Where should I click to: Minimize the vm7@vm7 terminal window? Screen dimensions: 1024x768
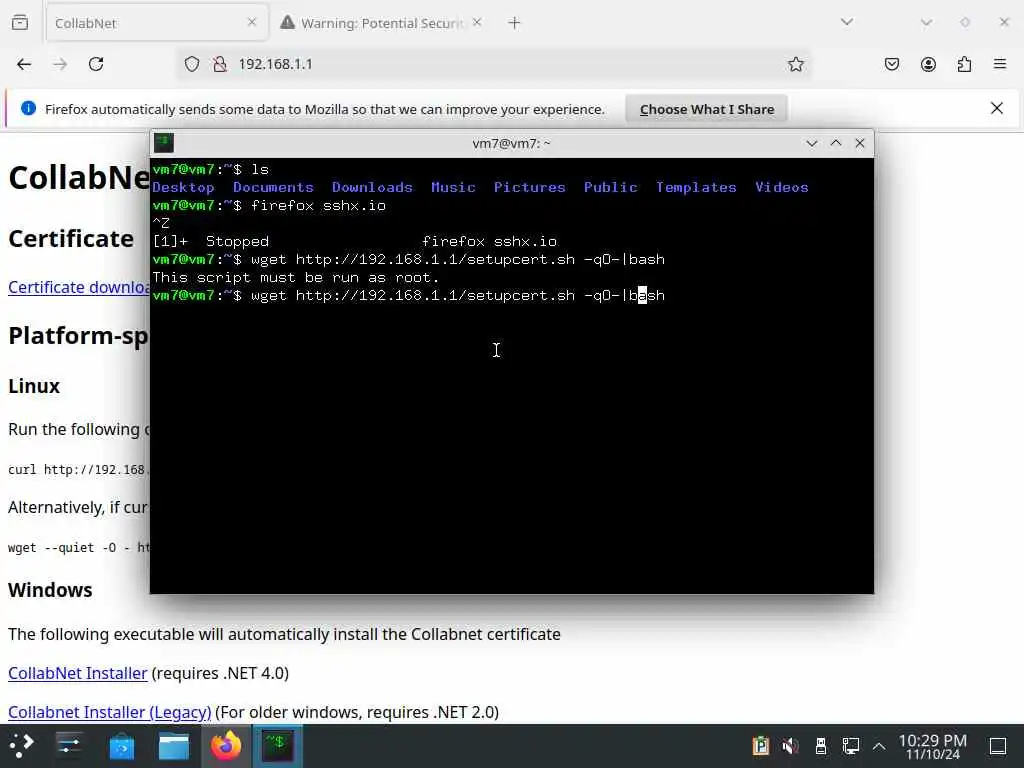point(812,143)
